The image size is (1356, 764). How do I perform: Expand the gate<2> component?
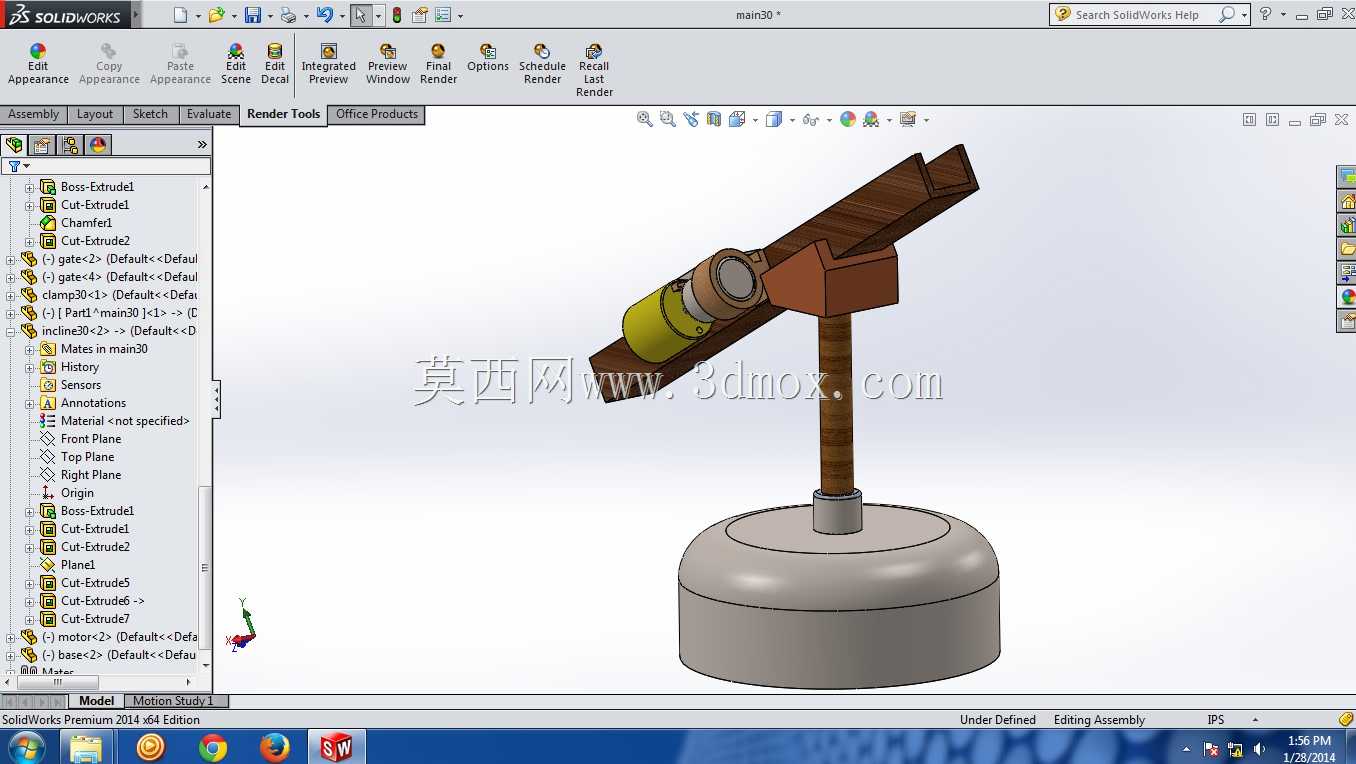click(11, 259)
